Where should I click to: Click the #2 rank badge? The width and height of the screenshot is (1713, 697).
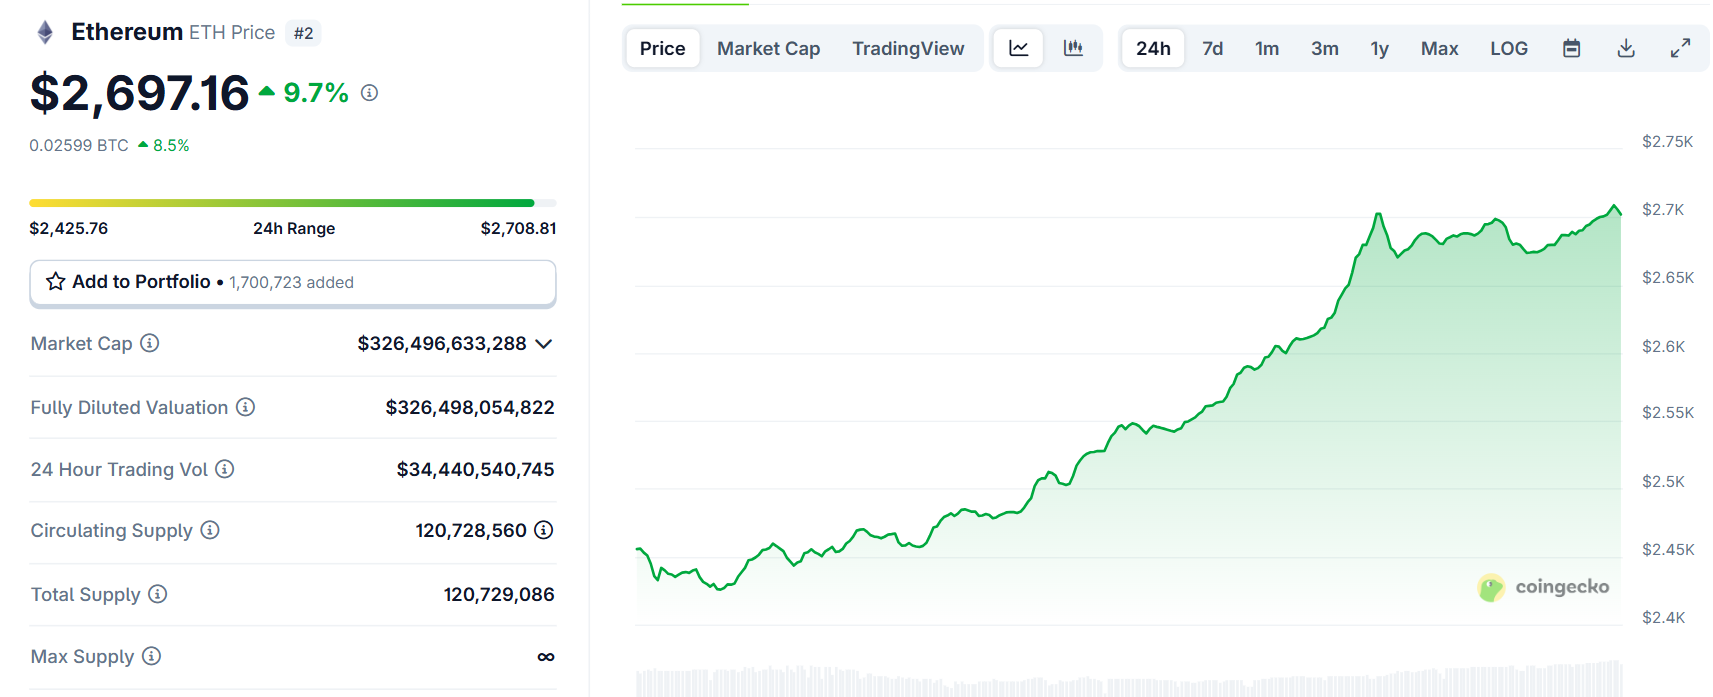coord(303,33)
